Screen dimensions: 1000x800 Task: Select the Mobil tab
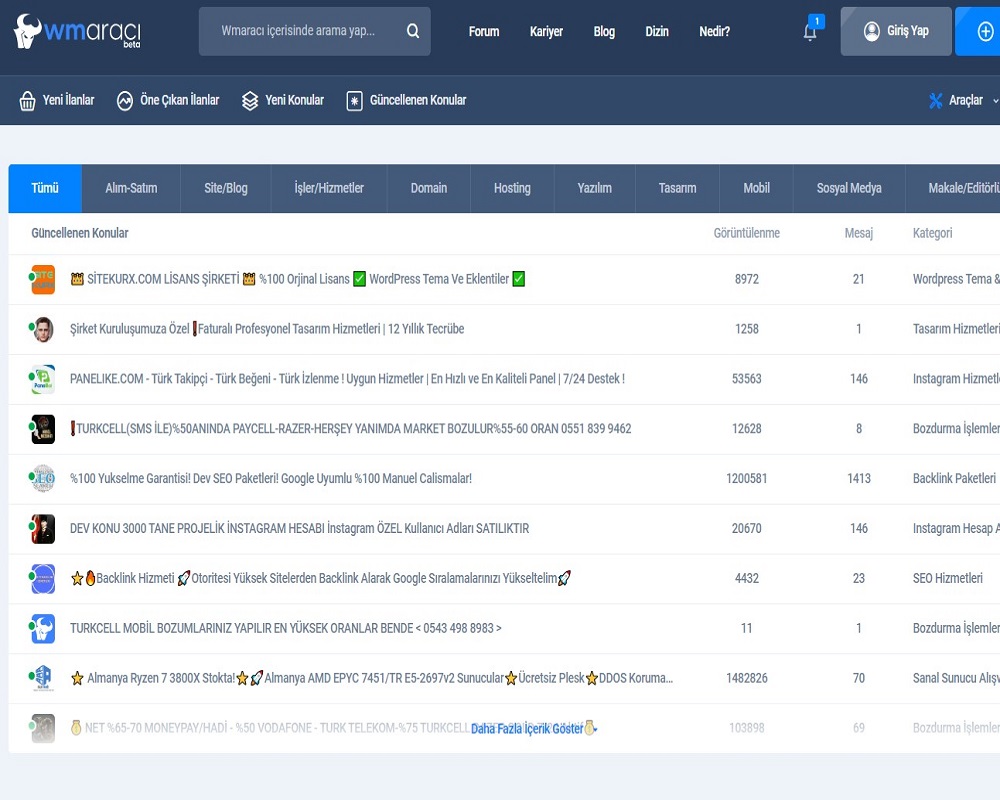(x=756, y=188)
